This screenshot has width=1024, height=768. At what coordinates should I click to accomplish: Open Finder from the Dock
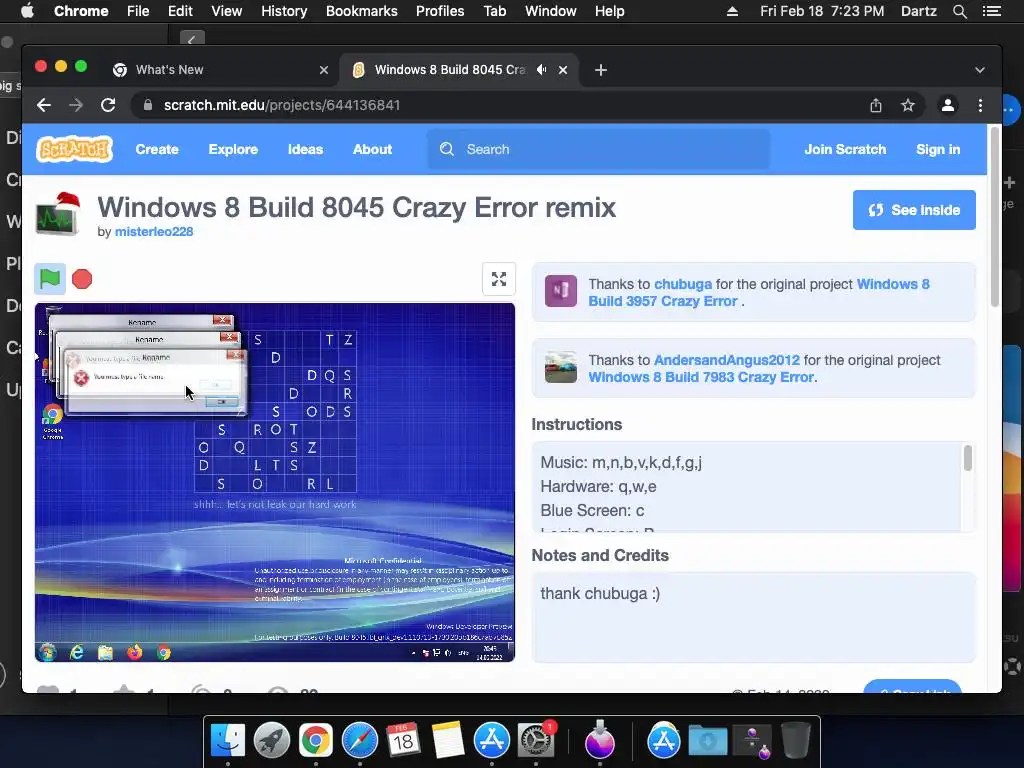[x=228, y=741]
